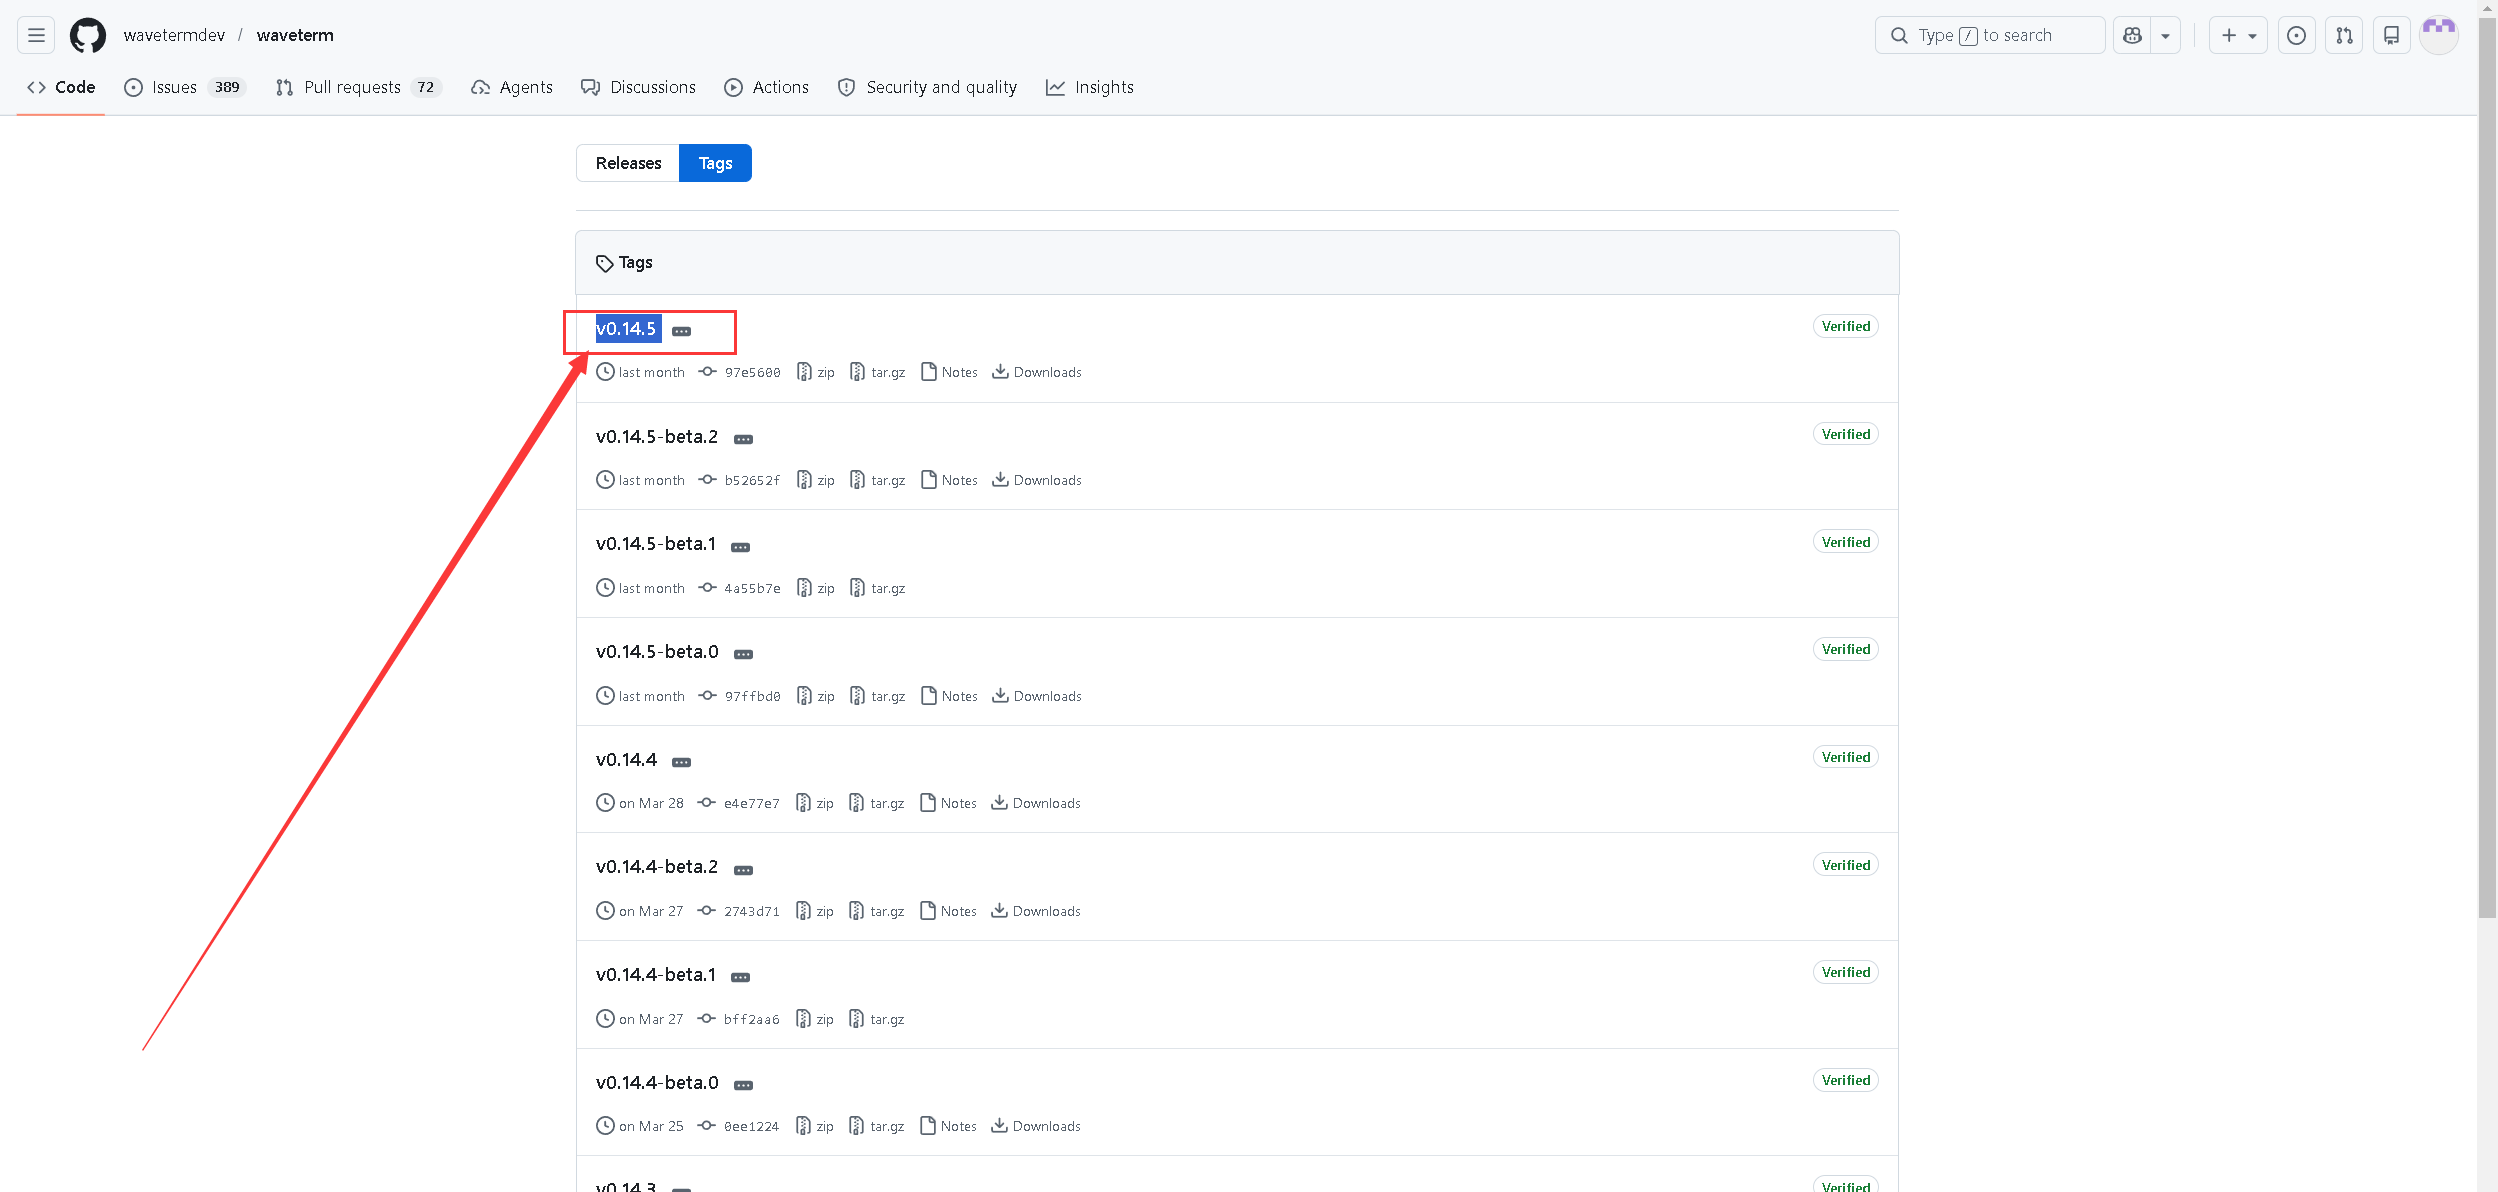Open Notes for v0.14.4-beta.2

coord(948,911)
